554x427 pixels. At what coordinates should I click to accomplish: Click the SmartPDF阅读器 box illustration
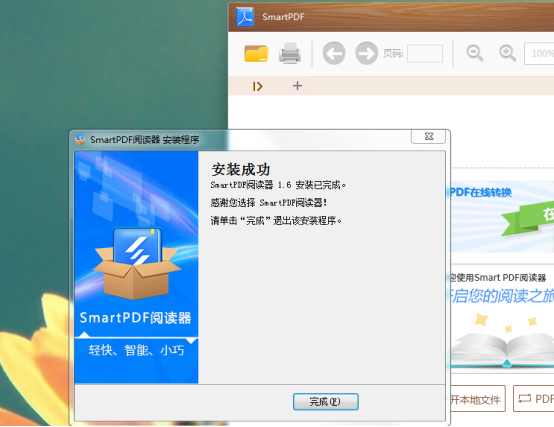coord(137,263)
